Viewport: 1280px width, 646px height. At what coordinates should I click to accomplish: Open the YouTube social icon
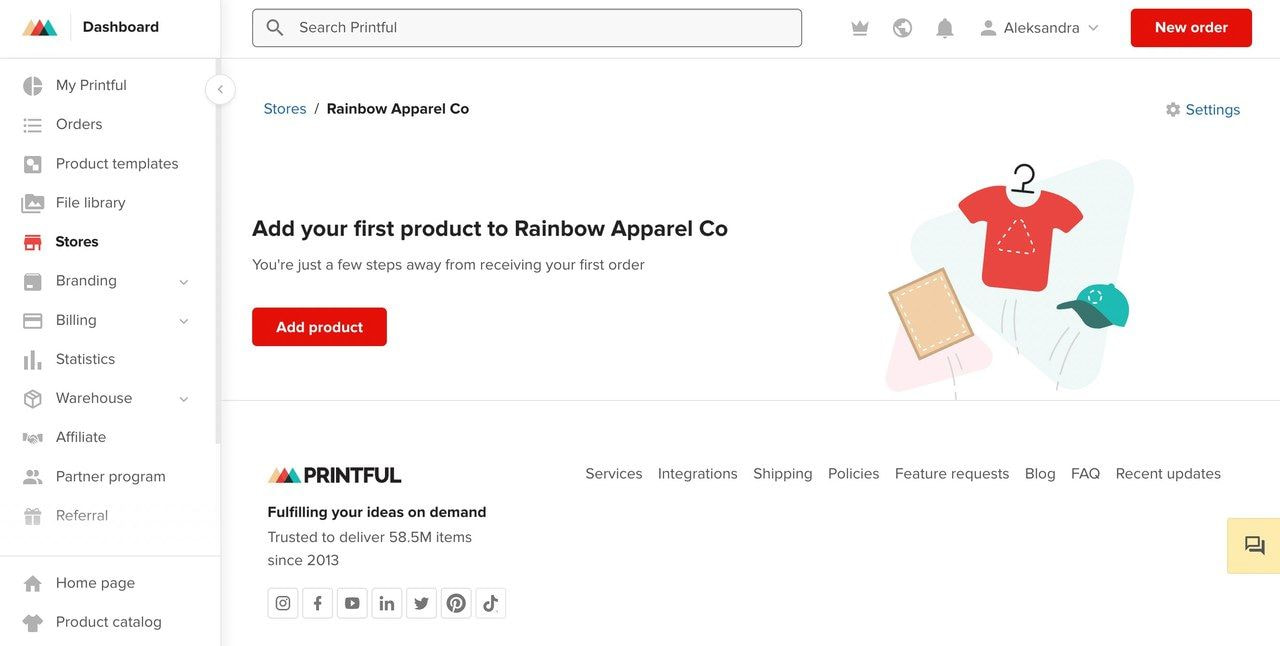pyautogui.click(x=352, y=603)
